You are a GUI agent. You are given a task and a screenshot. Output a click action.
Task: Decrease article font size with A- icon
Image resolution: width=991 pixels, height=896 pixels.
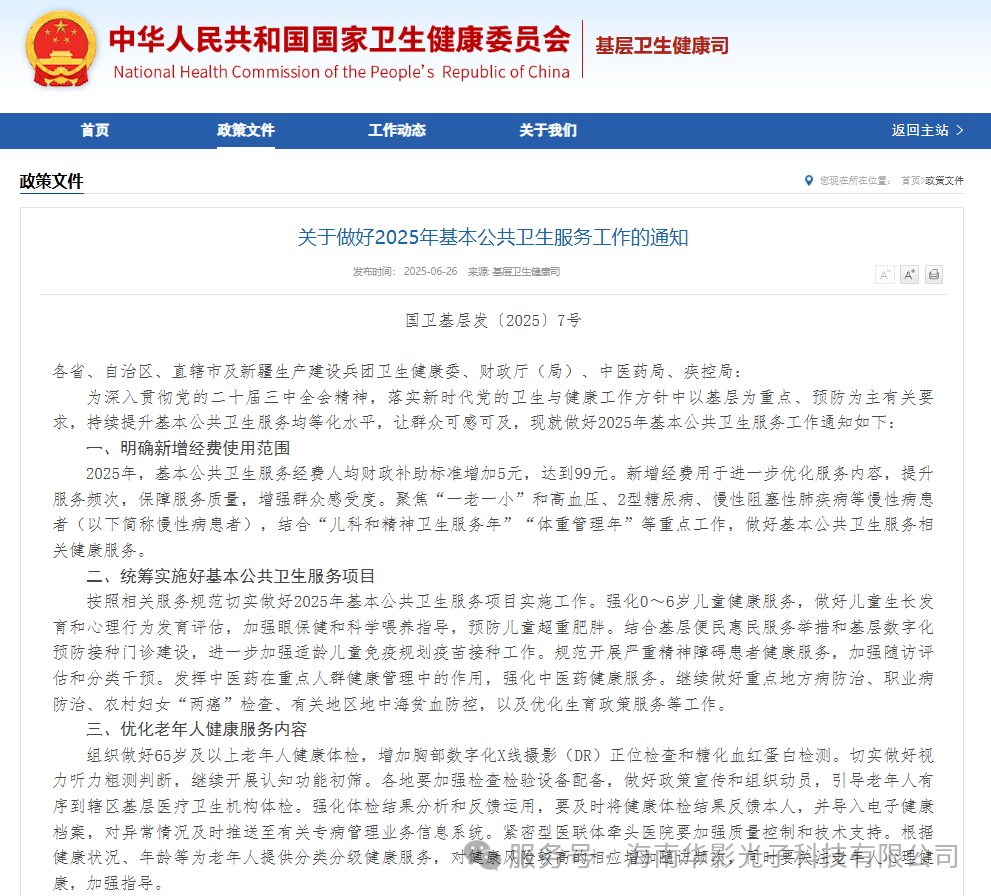point(884,275)
